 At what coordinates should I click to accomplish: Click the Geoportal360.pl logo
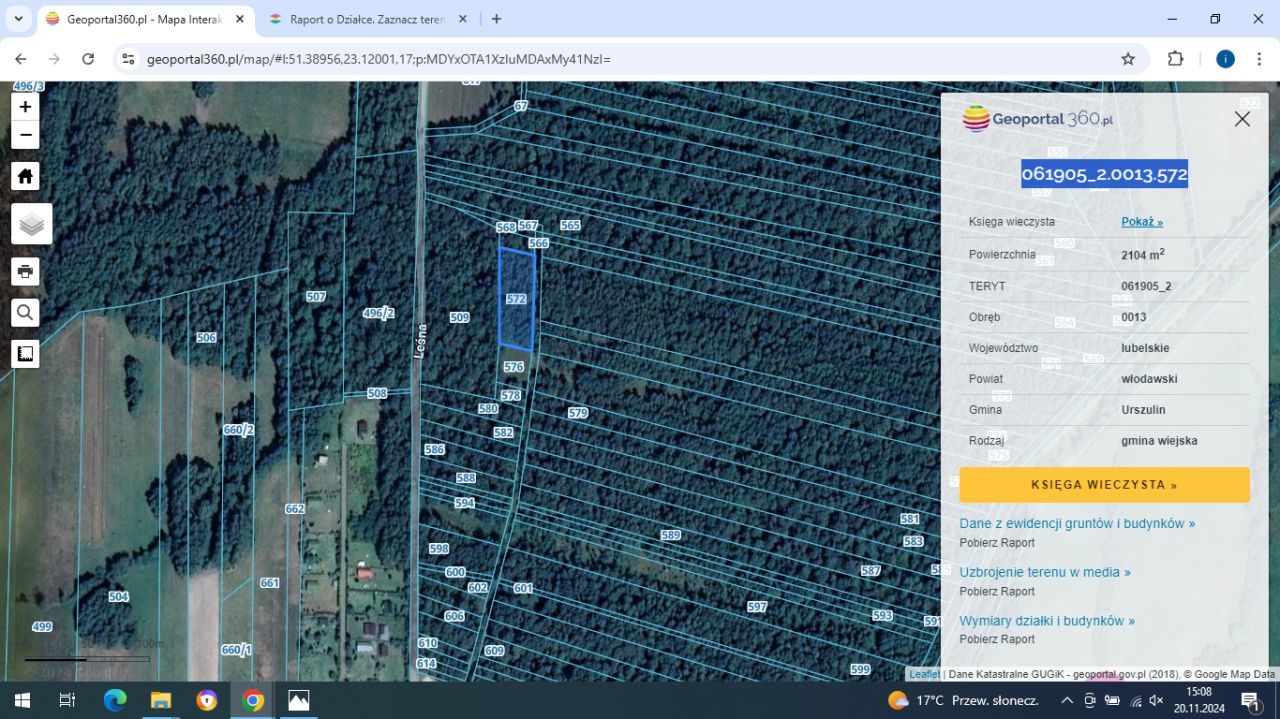[1037, 119]
